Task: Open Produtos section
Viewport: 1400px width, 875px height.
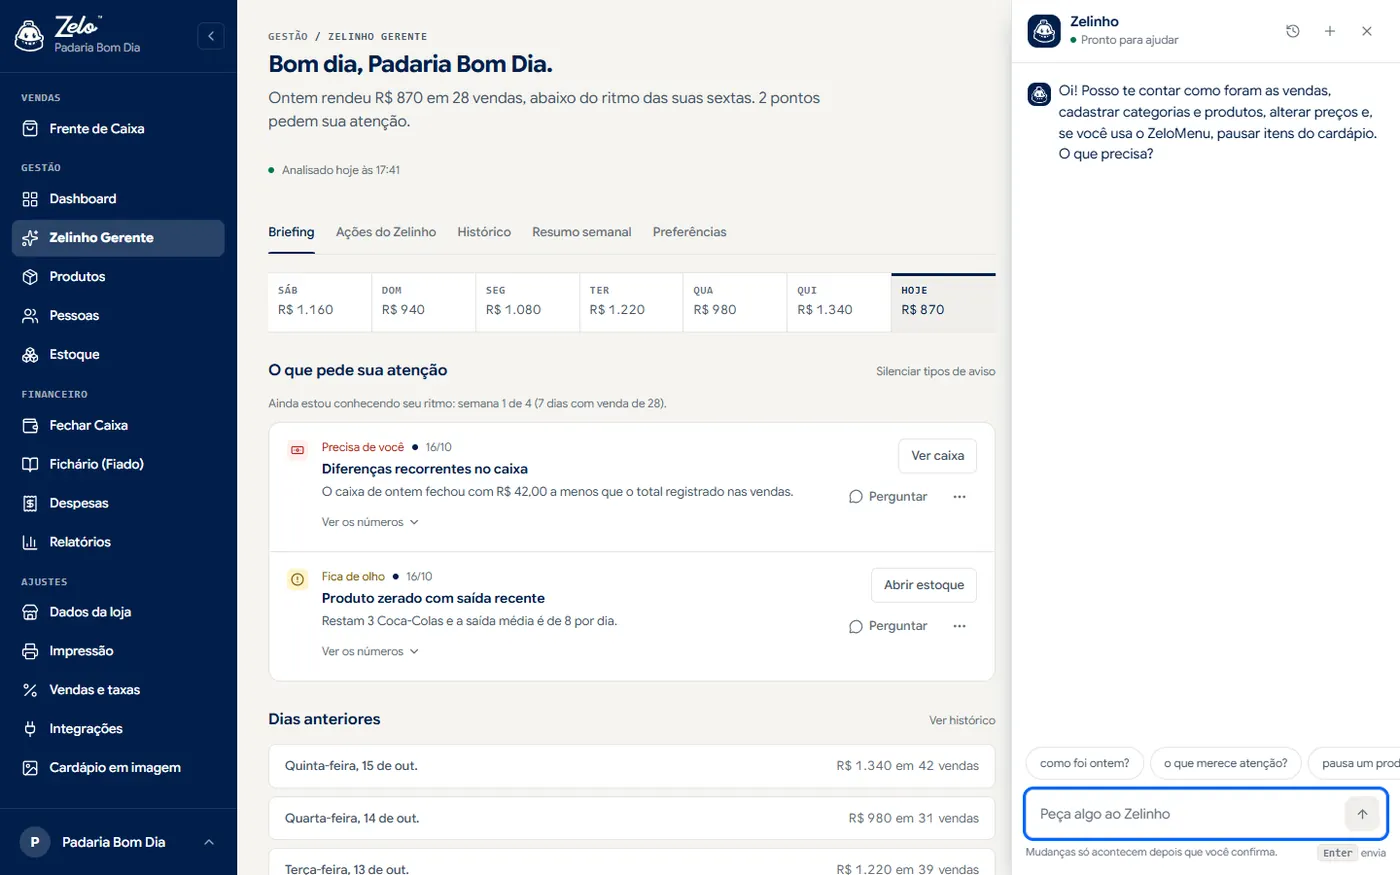Action: point(118,277)
